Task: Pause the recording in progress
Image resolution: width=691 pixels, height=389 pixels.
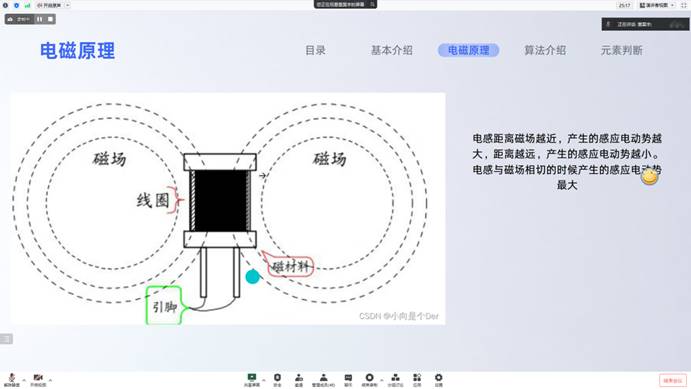Action: [40, 19]
